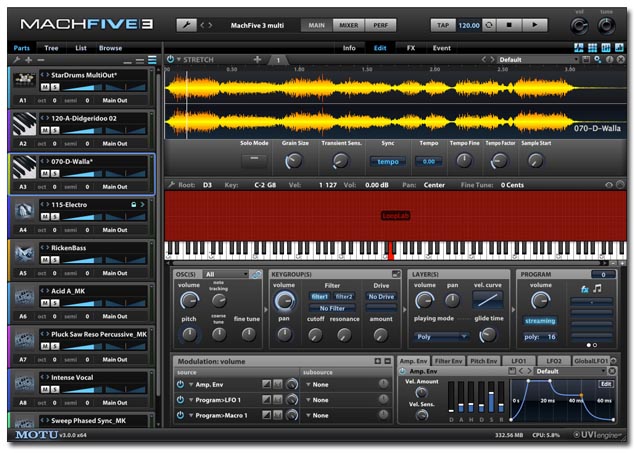Viewport: 634px width, 454px height.
Task: Toggle the Program>Macro 1 modulation power button
Action: pos(180,415)
